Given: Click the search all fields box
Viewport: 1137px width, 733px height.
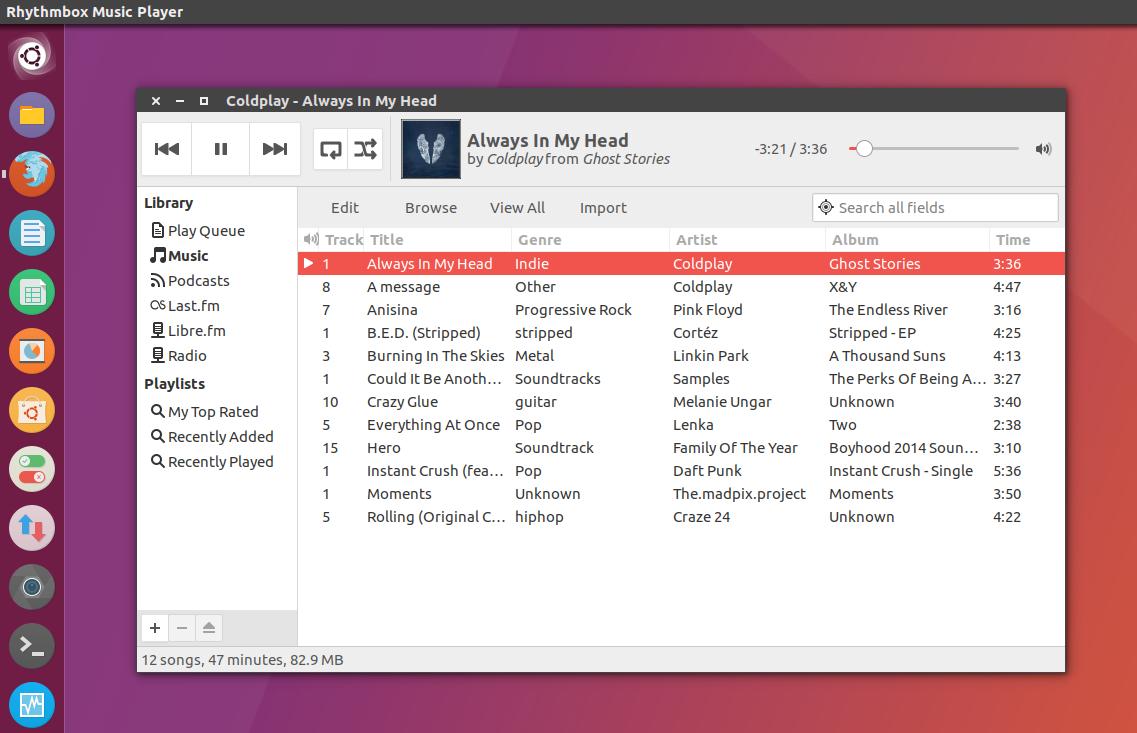Looking at the screenshot, I should (x=944, y=208).
